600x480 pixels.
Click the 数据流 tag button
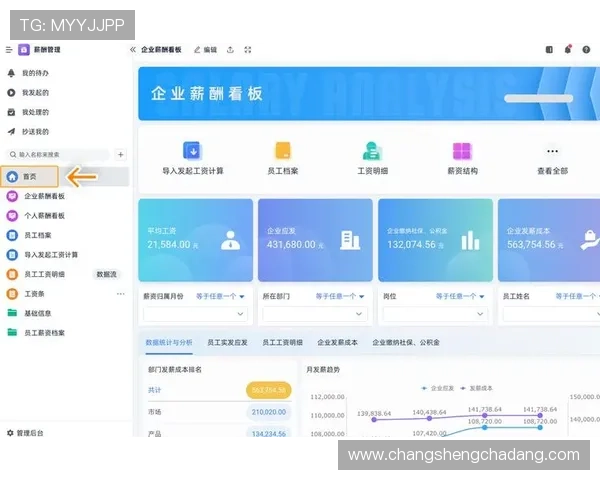pos(106,274)
